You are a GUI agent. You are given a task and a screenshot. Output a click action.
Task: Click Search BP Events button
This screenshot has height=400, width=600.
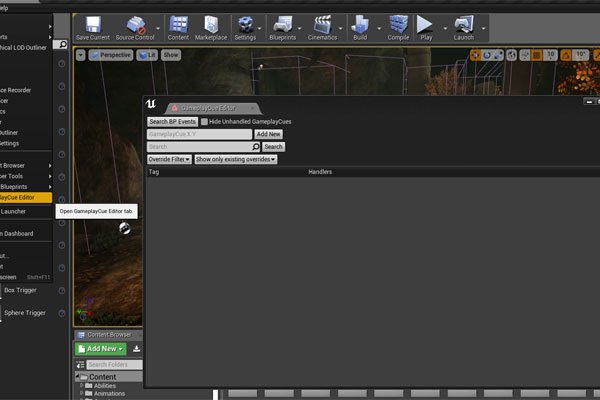click(173, 122)
